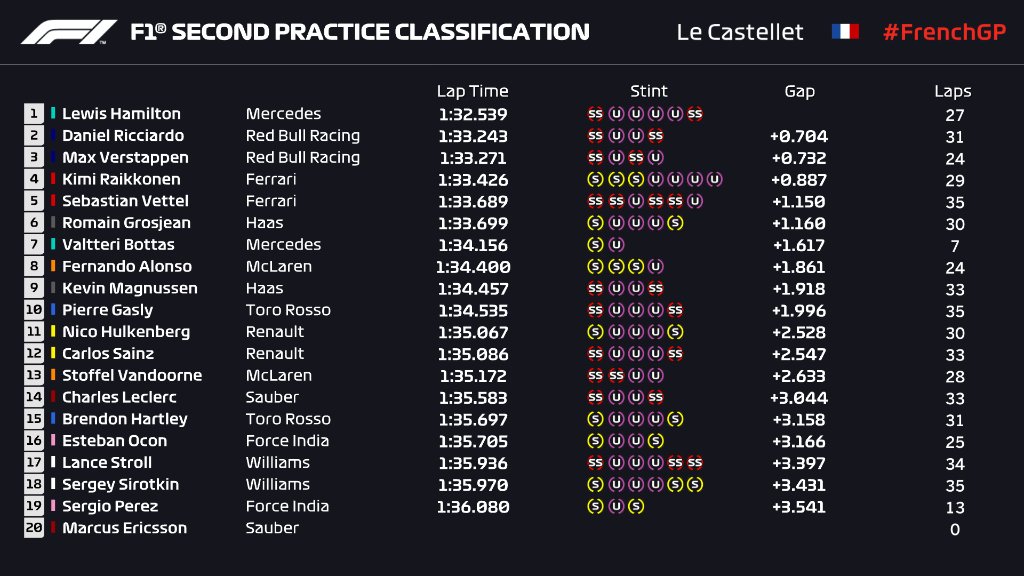Click the Gap column header
Screen dimensions: 1024x576
799,91
